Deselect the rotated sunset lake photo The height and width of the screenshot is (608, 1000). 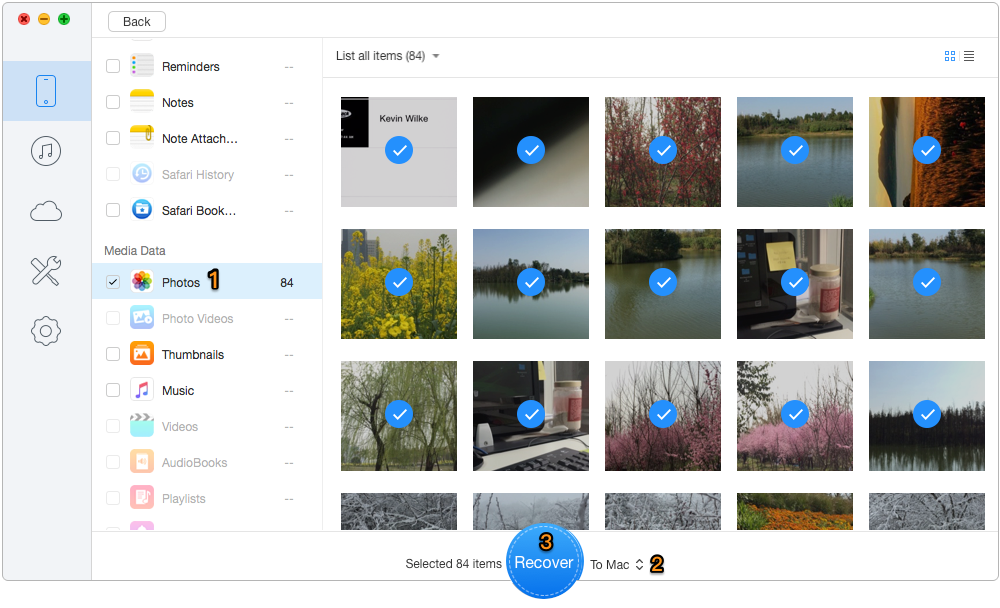[927, 152]
